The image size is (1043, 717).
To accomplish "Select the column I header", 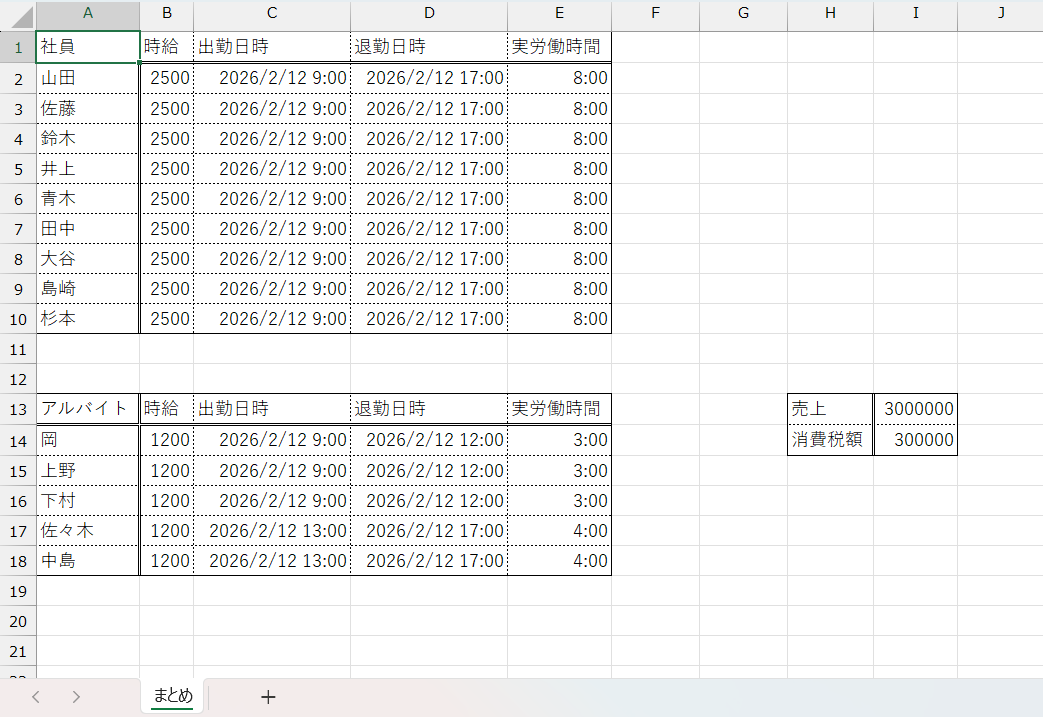I will click(915, 14).
